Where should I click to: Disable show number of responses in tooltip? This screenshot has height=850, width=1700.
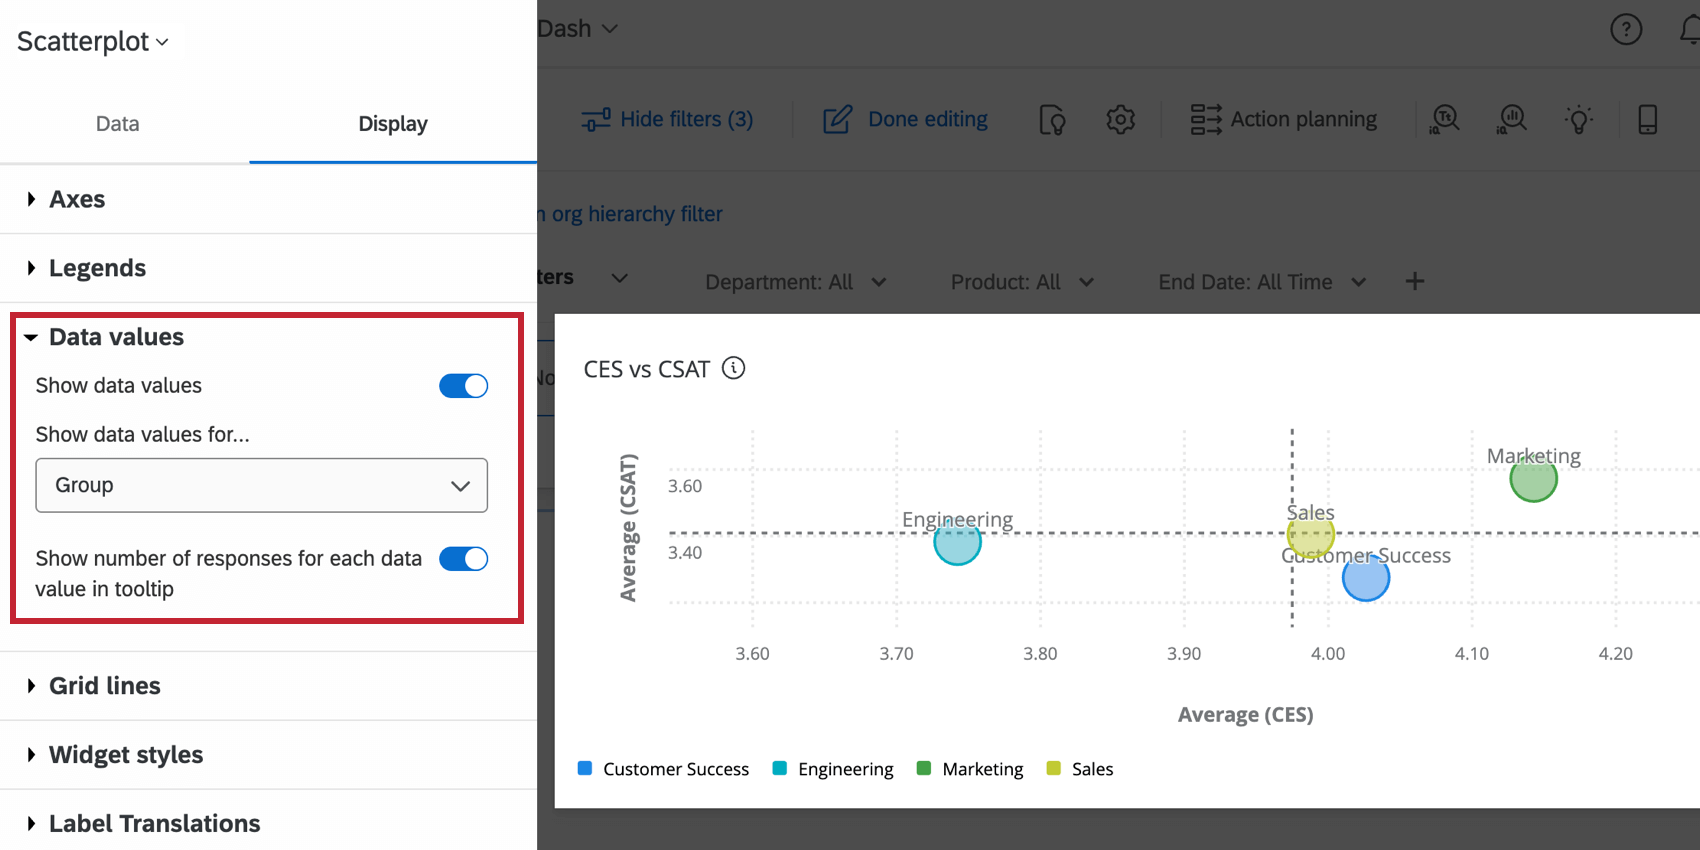click(463, 559)
